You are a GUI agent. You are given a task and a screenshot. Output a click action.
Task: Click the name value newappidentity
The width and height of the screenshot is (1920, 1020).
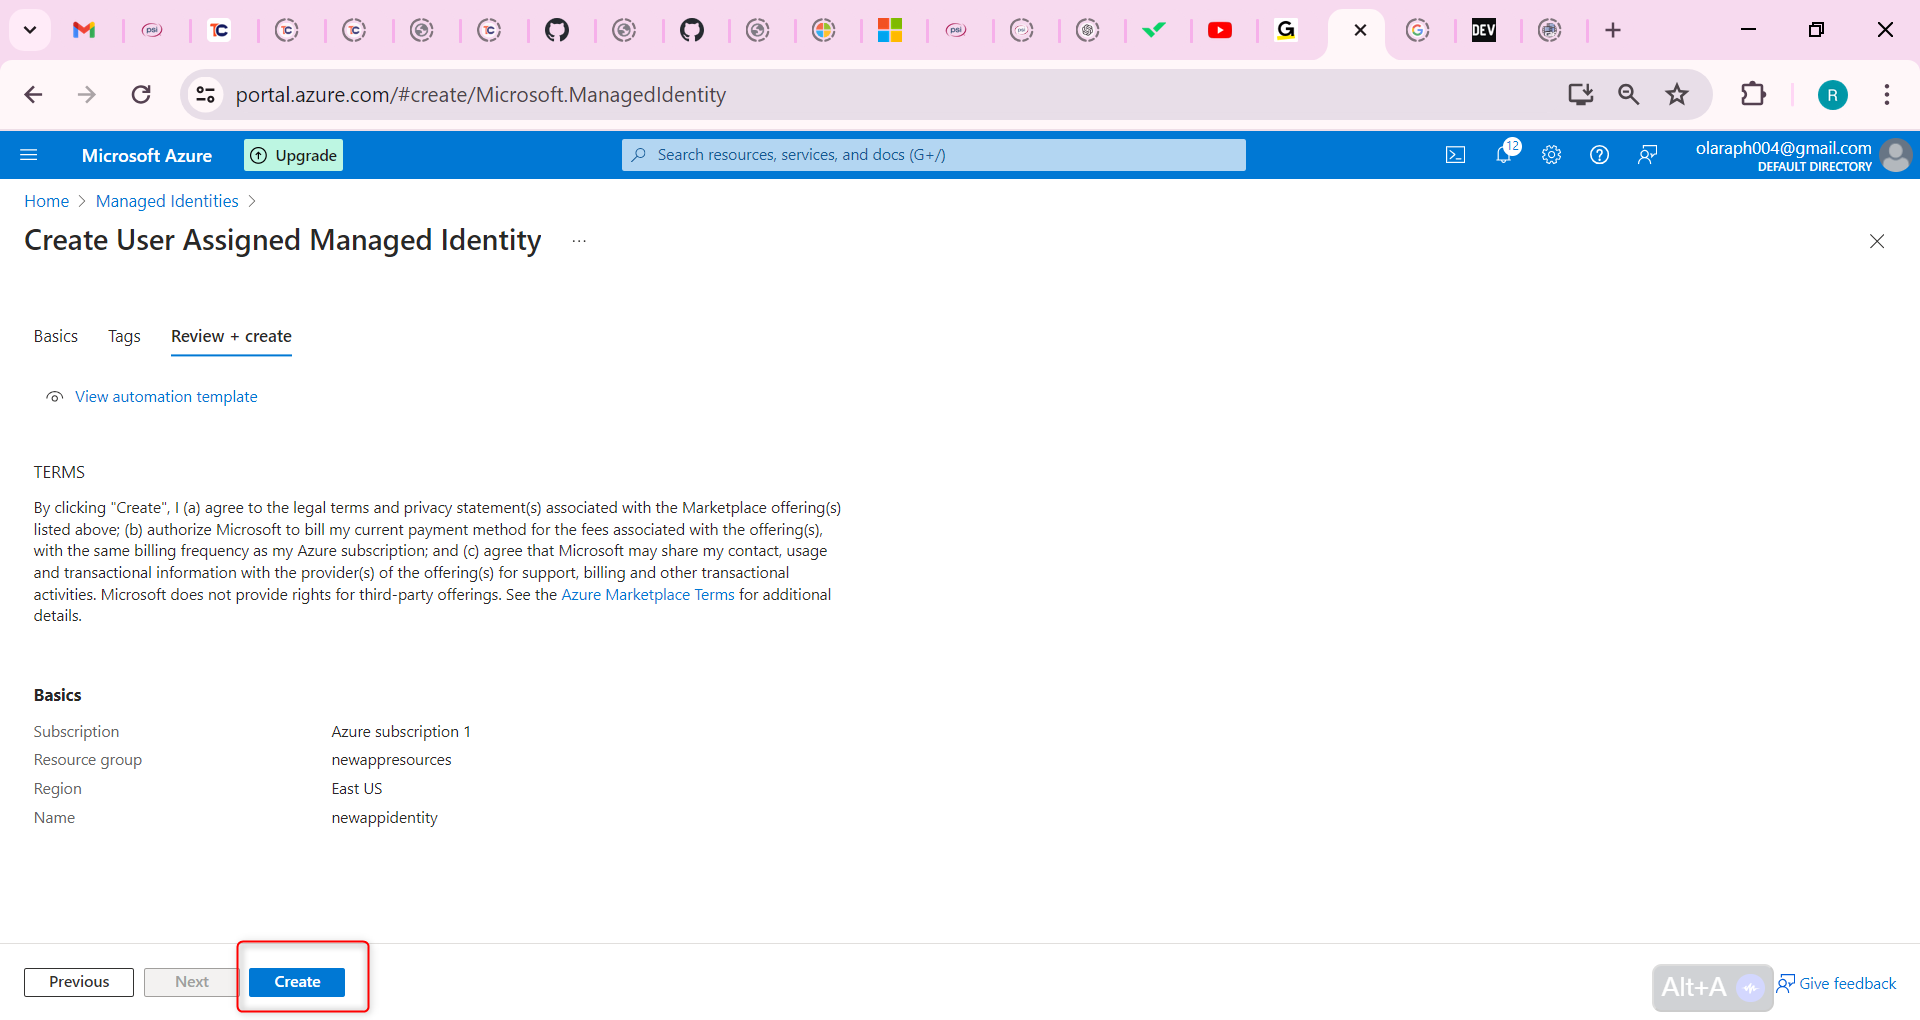[384, 818]
